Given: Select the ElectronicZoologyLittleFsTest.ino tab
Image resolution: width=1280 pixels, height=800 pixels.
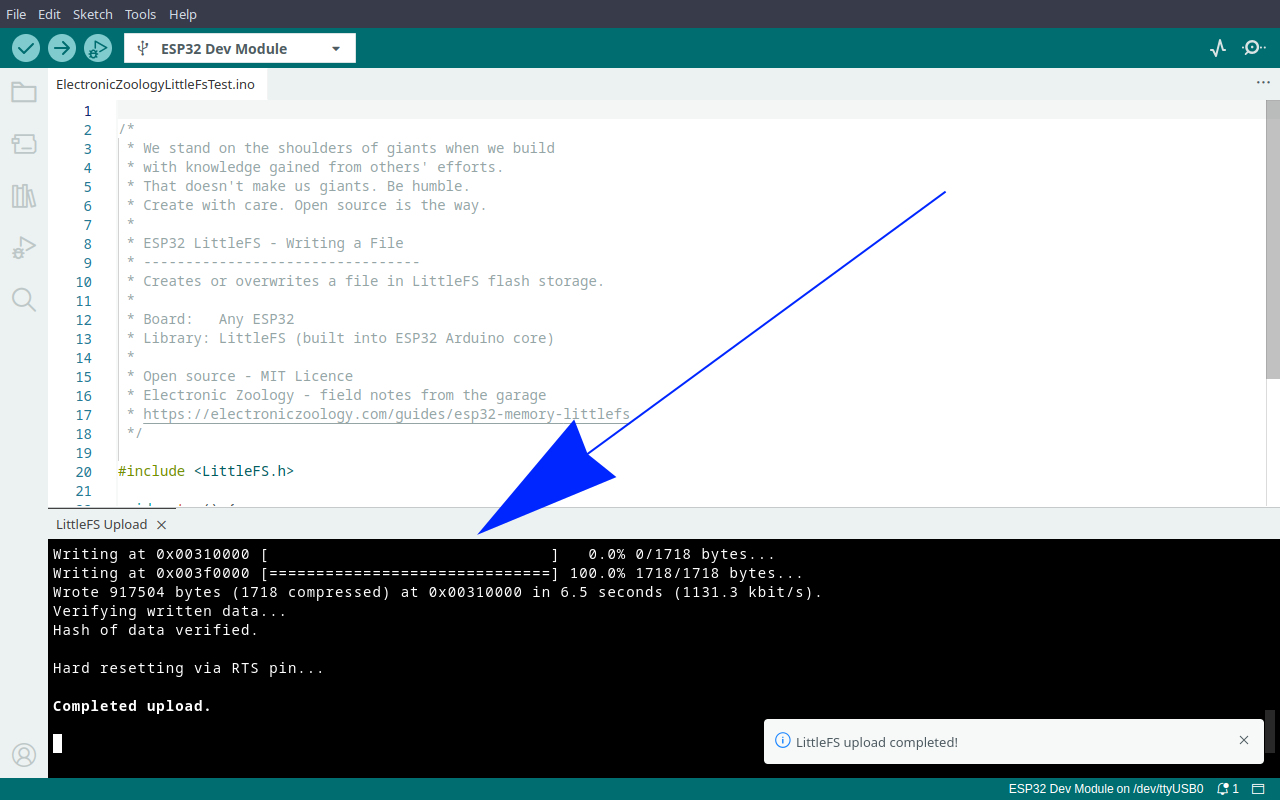Looking at the screenshot, I should [156, 85].
